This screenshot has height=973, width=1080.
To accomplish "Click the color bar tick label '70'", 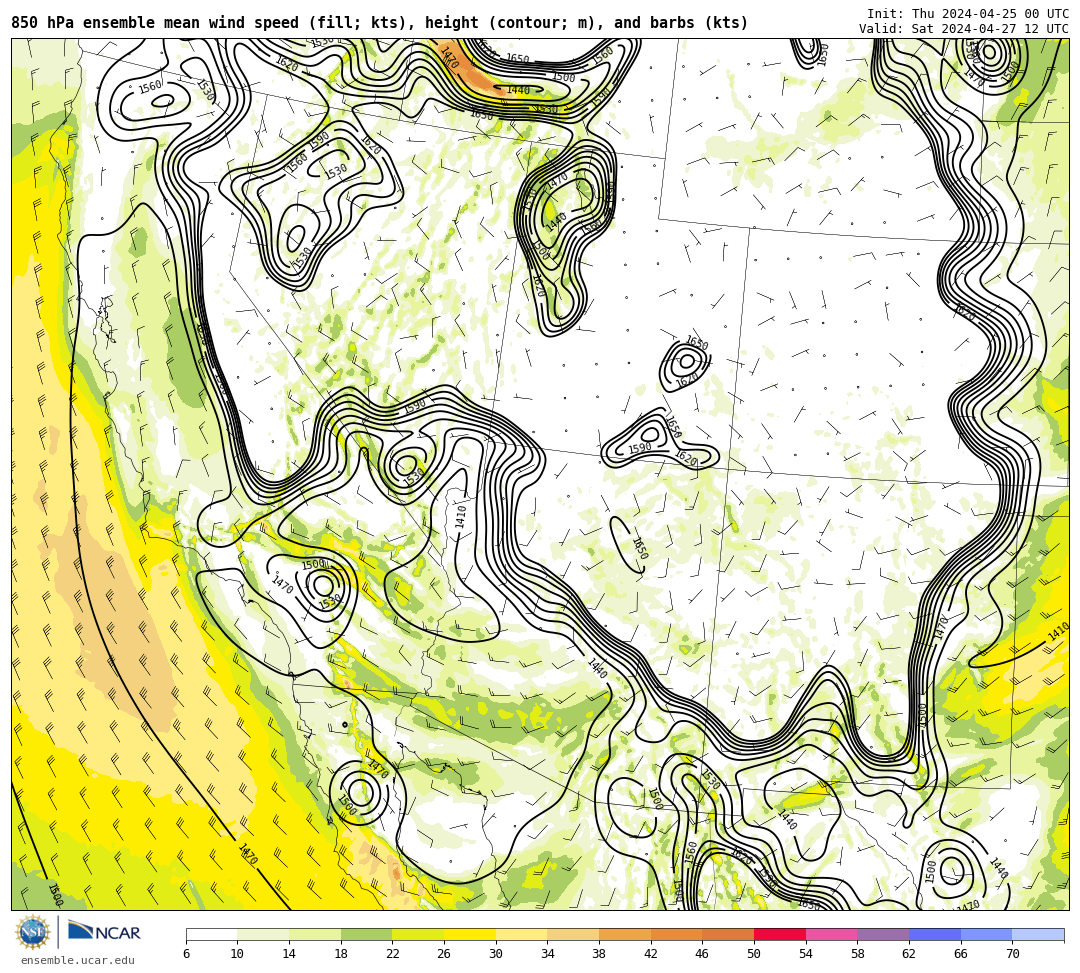I will [x=1012, y=954].
